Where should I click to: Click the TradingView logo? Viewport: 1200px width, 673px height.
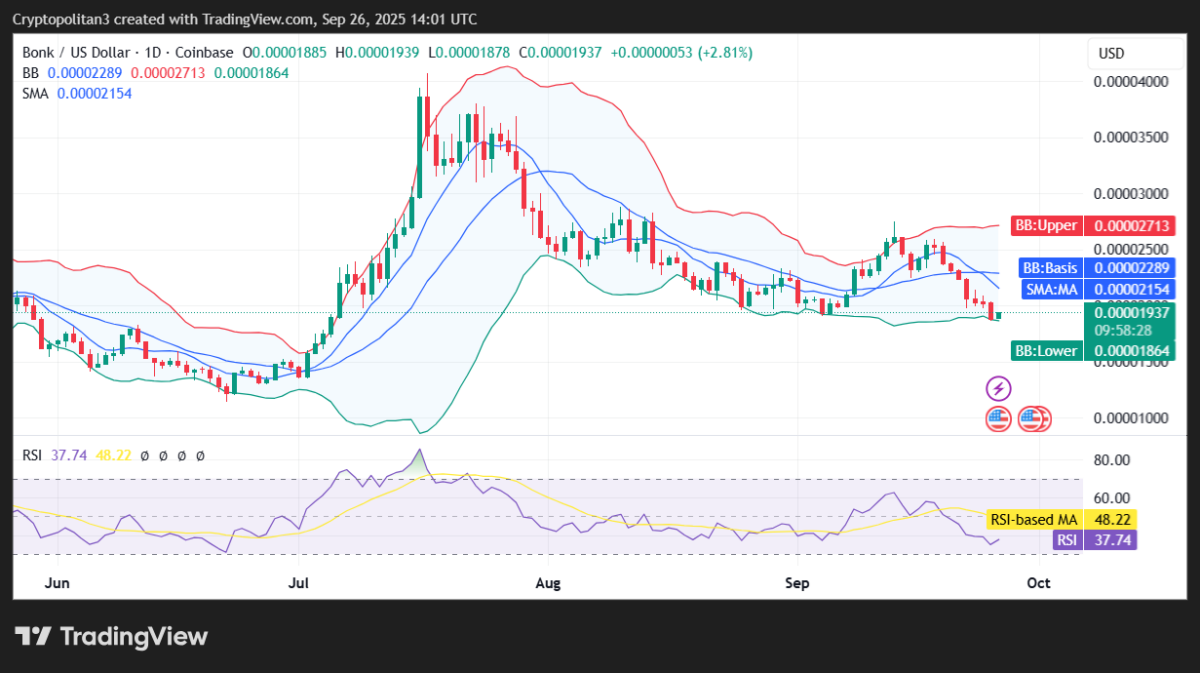click(111, 637)
